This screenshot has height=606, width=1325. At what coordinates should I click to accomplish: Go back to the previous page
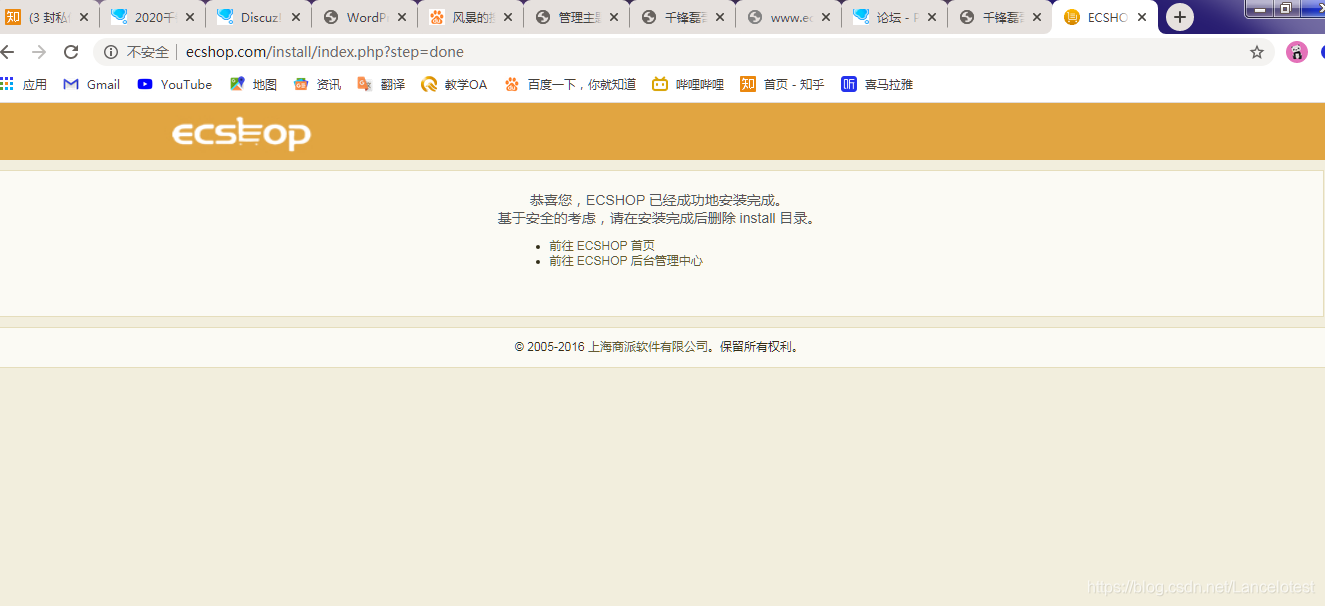click(8, 52)
